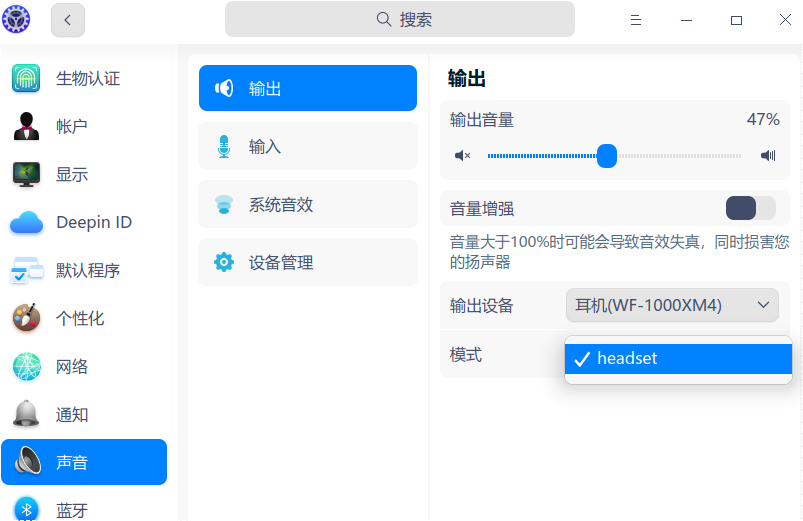This screenshot has width=803, height=521.
Task: Close the Control Center window
Action: click(x=785, y=19)
